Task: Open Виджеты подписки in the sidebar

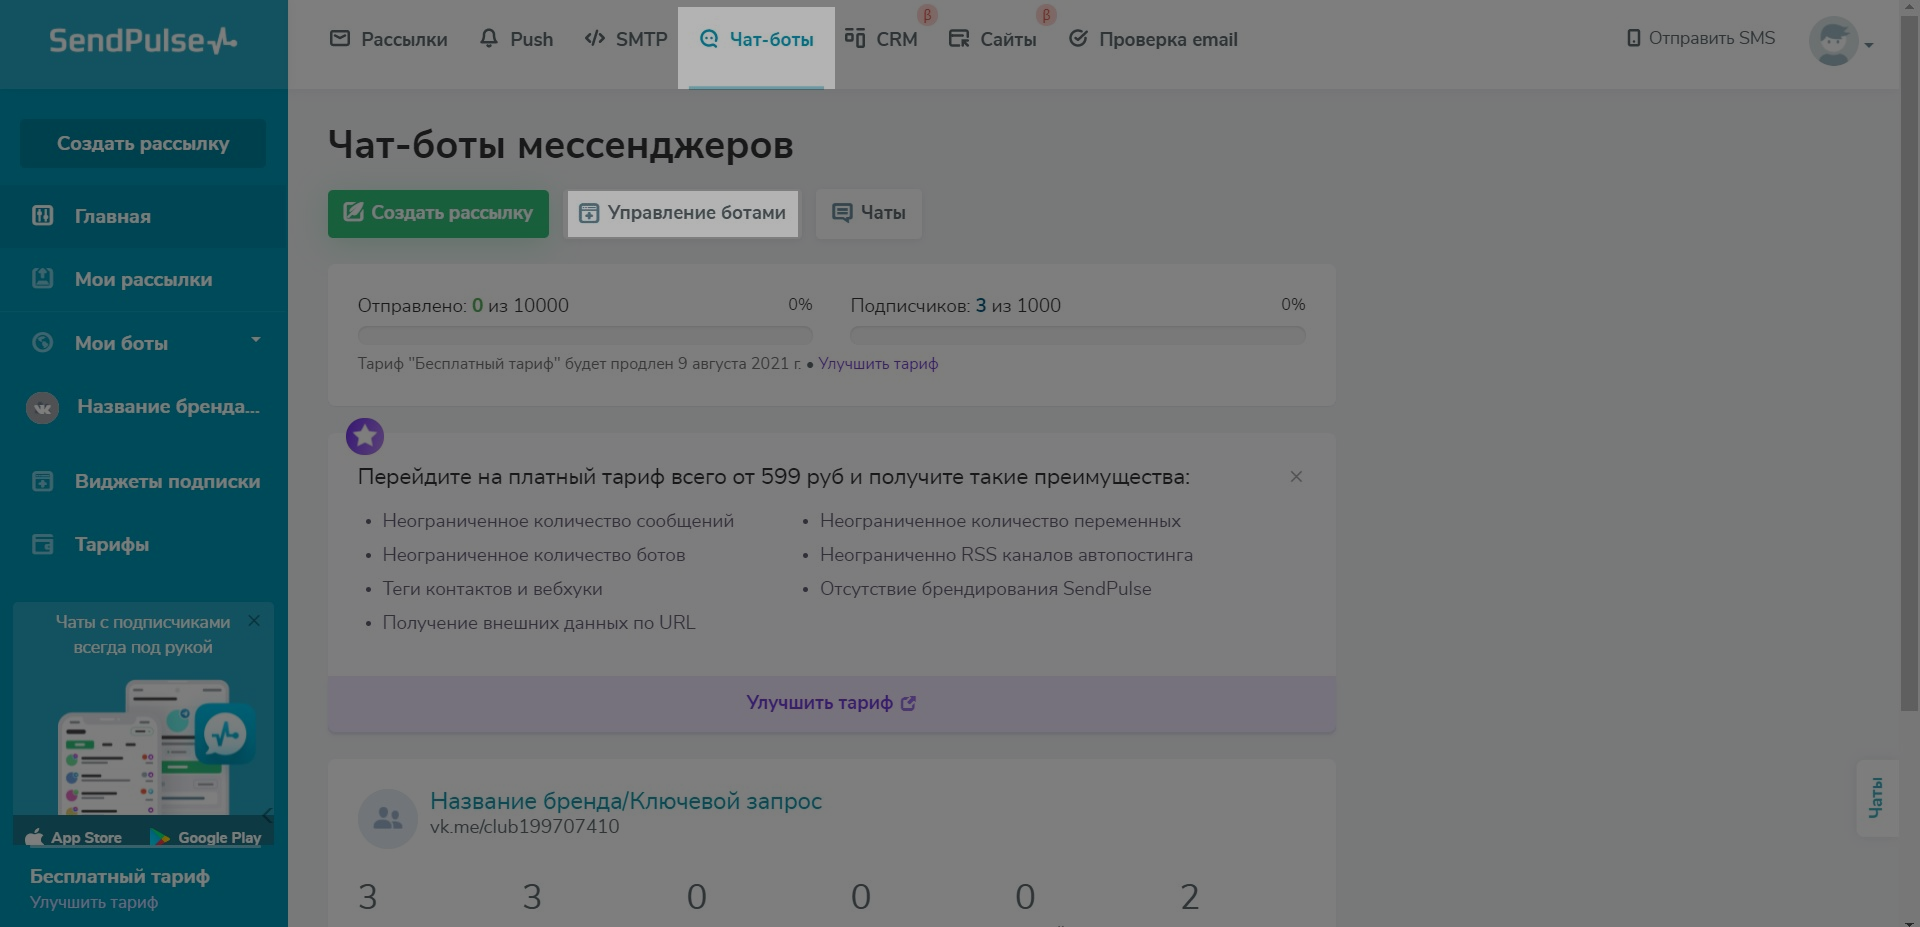Action: (x=144, y=481)
